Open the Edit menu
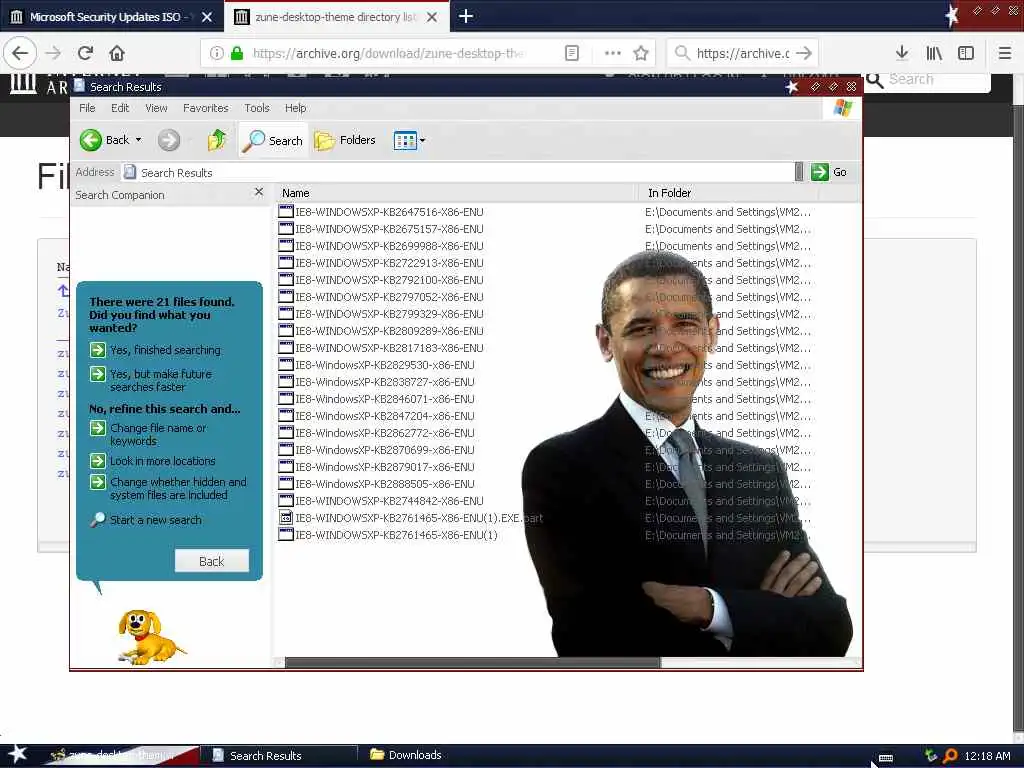Viewport: 1024px width, 768px height. tap(120, 108)
